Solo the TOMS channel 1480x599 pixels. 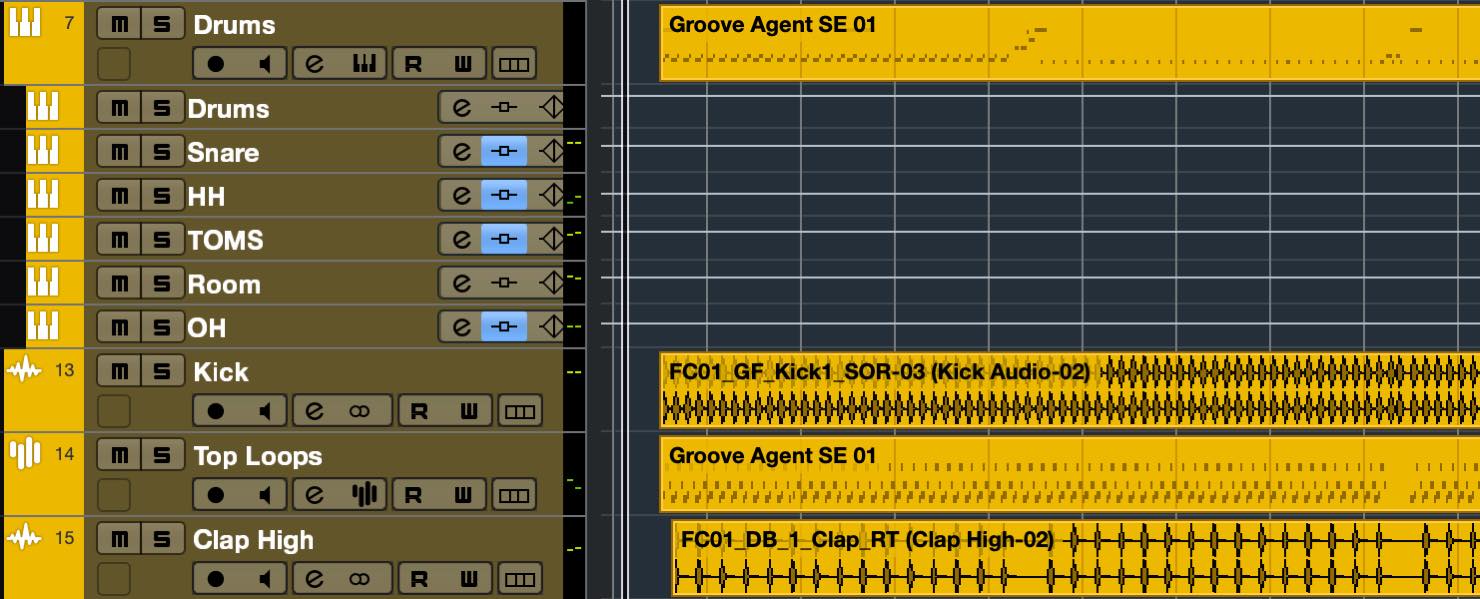[x=162, y=240]
